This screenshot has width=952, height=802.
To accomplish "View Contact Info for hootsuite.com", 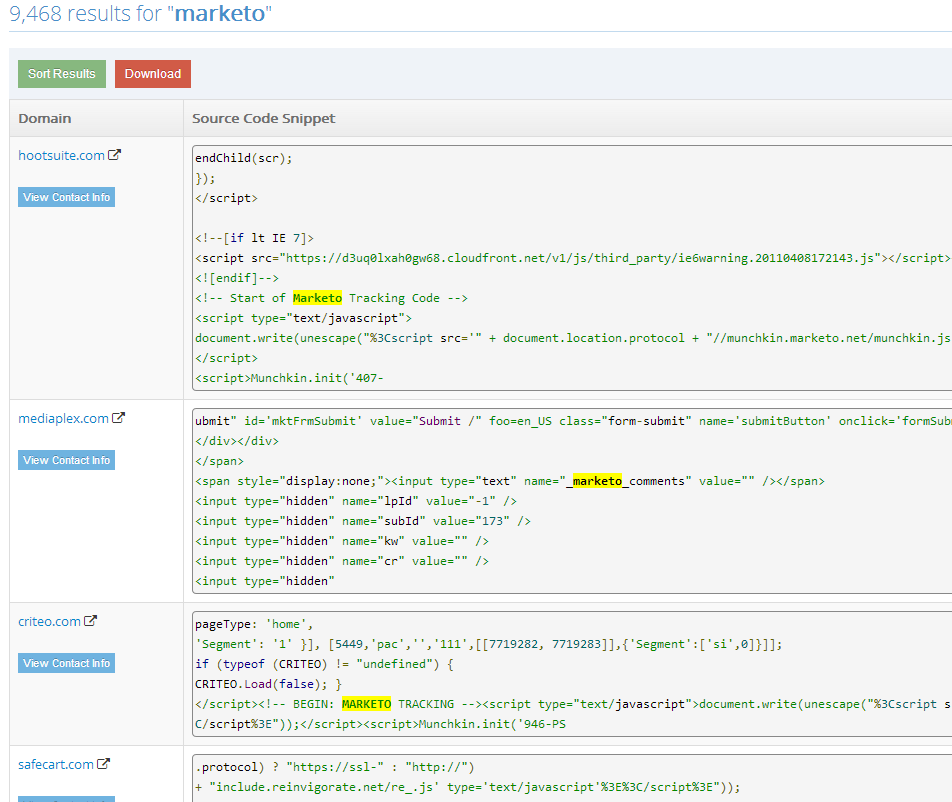I will [66, 197].
